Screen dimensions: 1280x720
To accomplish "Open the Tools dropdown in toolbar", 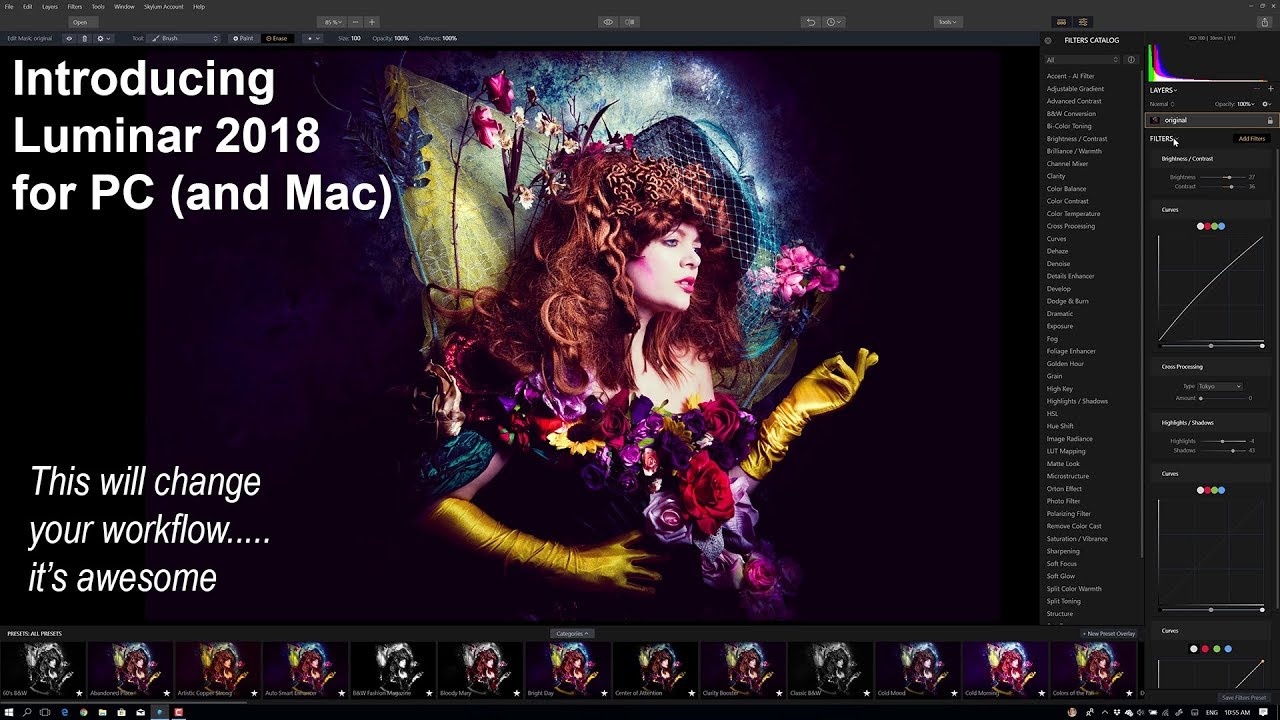I will tap(946, 22).
